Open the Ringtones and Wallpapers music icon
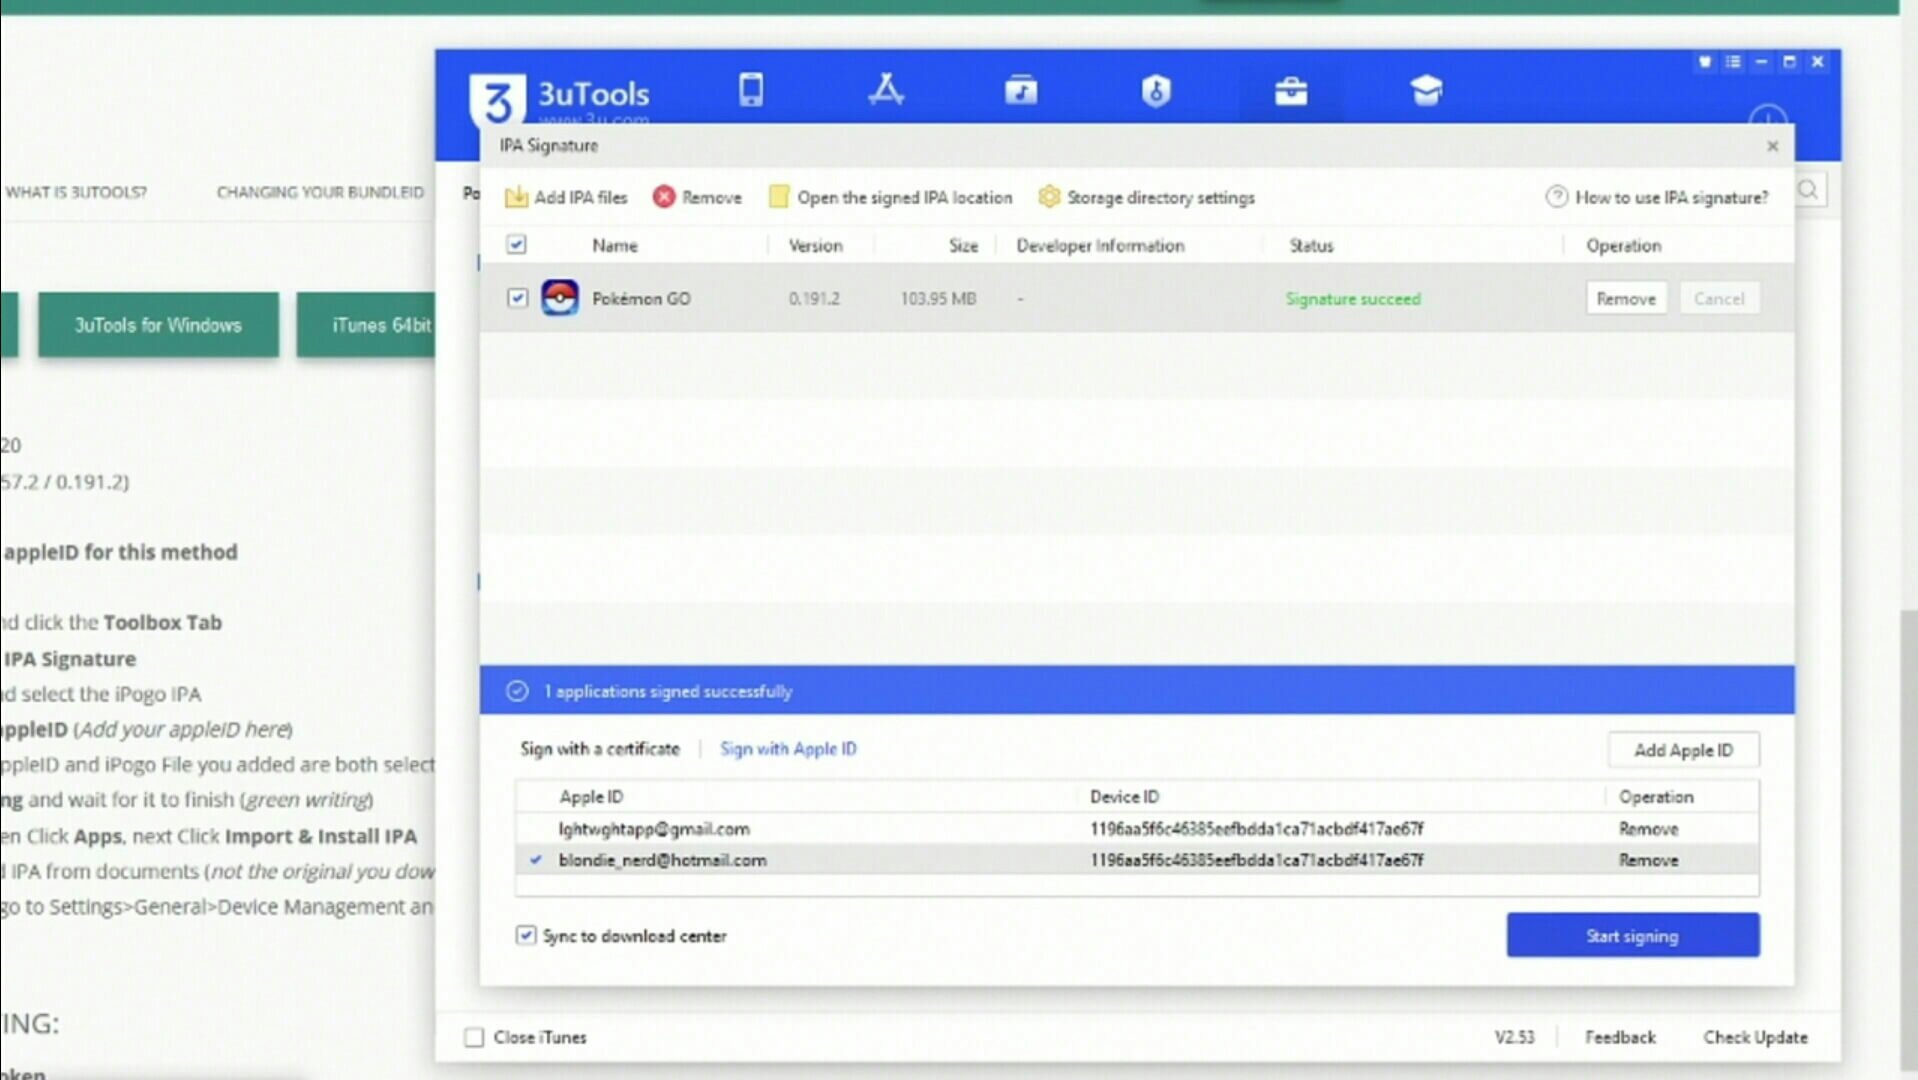Viewport: 1918px width, 1080px height. (1021, 90)
